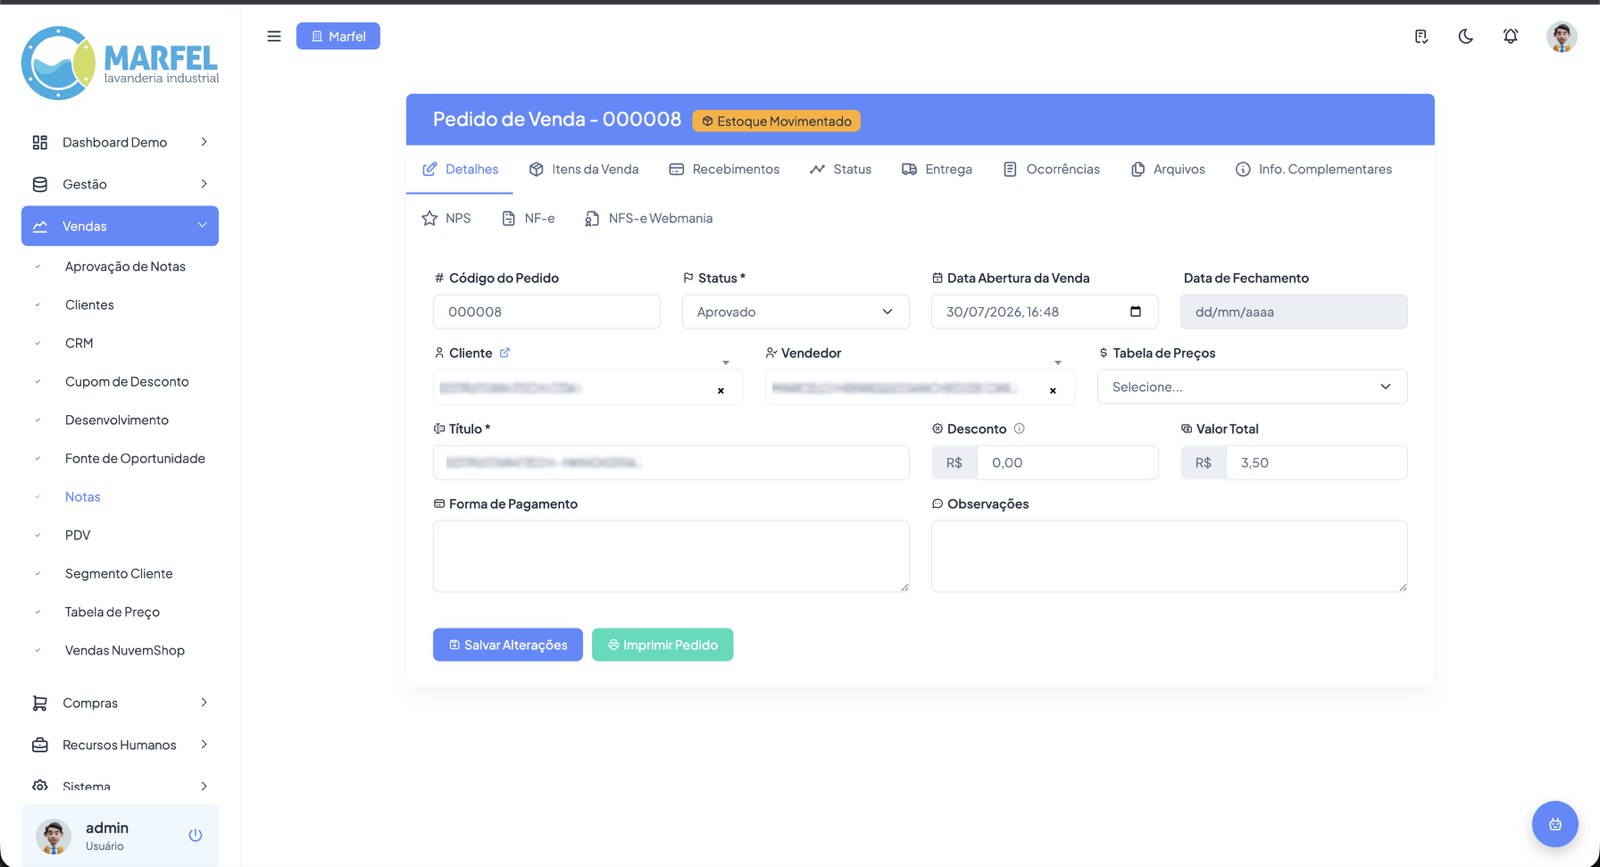Screen dimensions: 1600x867
Task: Open Tabela de Preço in sidebar
Action: 112,612
